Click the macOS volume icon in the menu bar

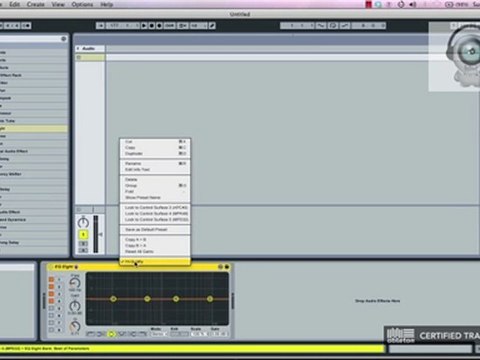(413, 5)
